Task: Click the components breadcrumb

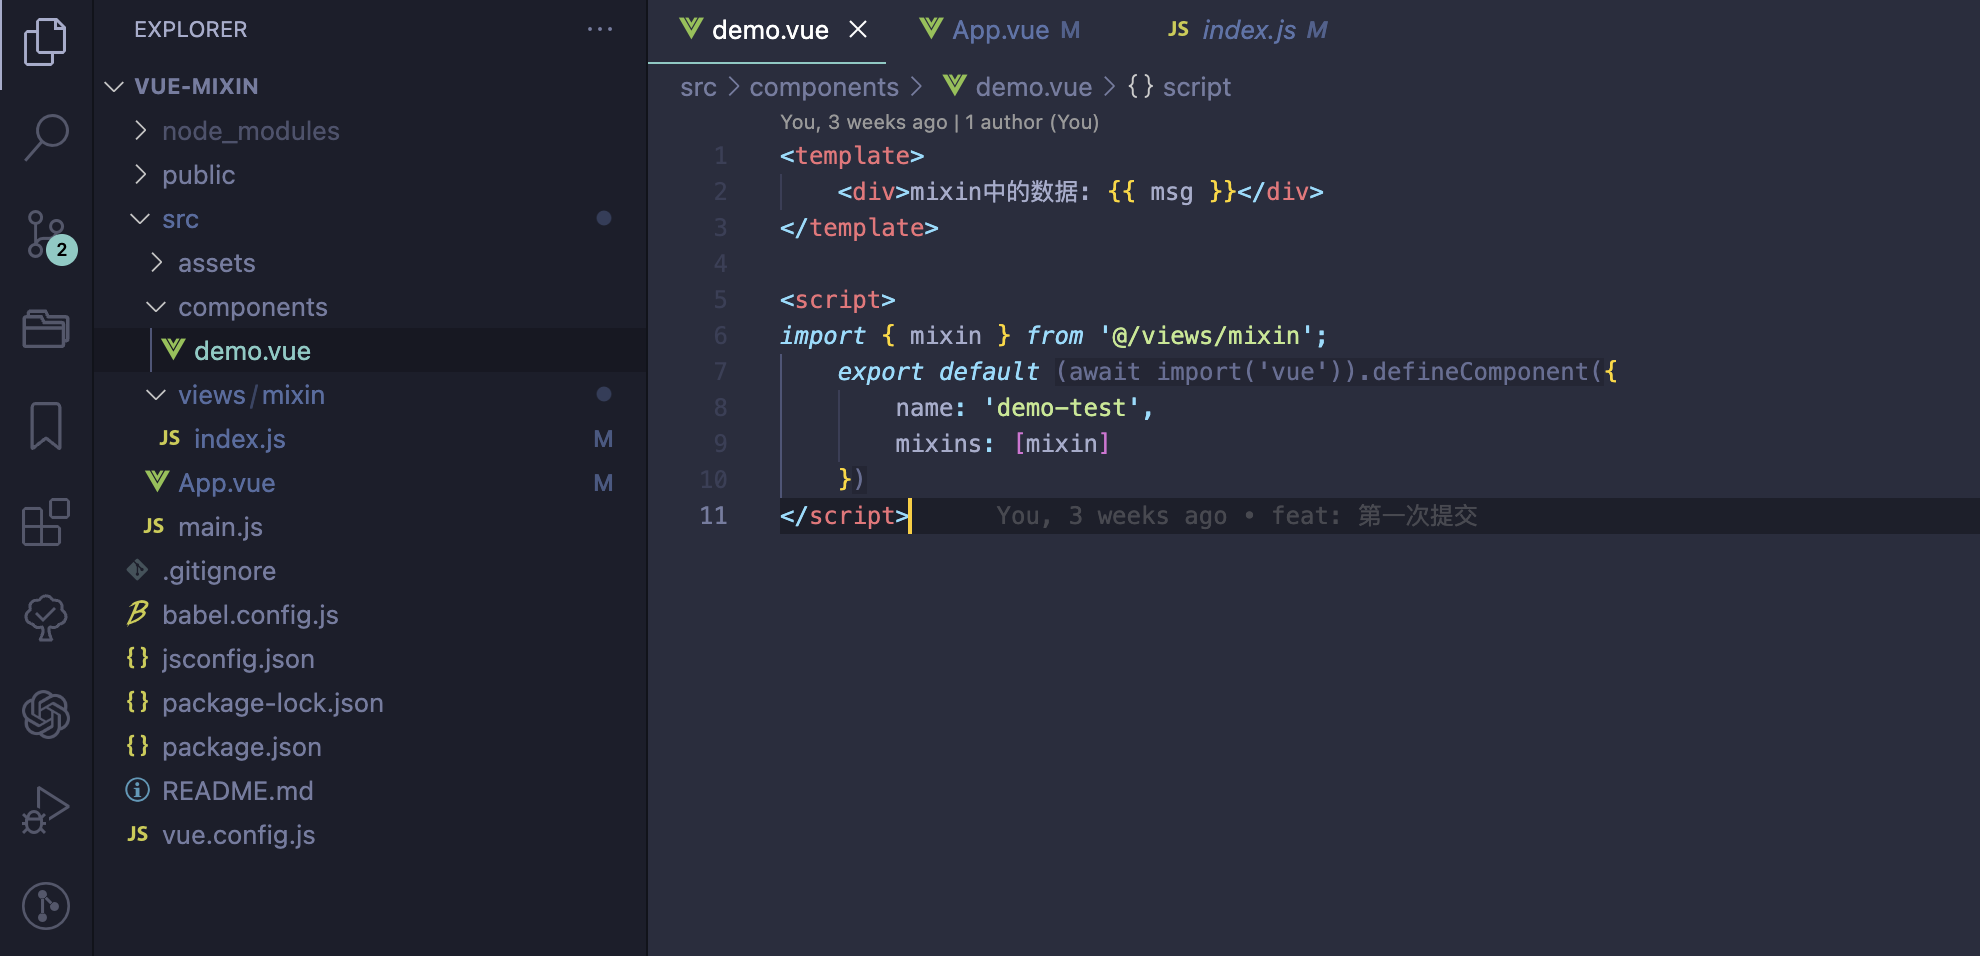Action: click(824, 87)
